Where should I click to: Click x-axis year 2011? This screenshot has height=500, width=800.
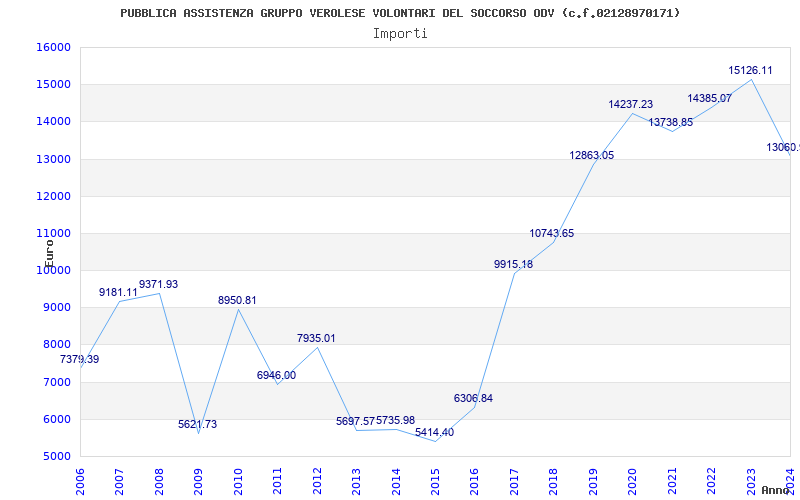click(278, 480)
